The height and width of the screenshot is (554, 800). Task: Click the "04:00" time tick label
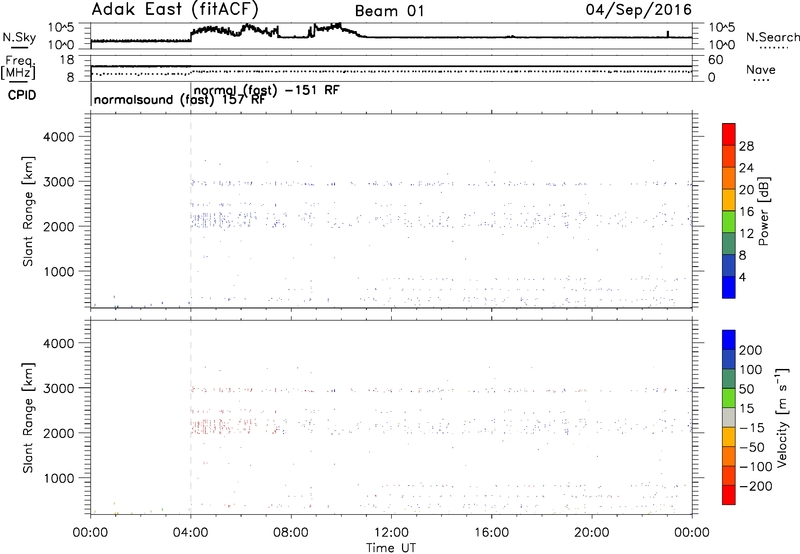coord(190,533)
